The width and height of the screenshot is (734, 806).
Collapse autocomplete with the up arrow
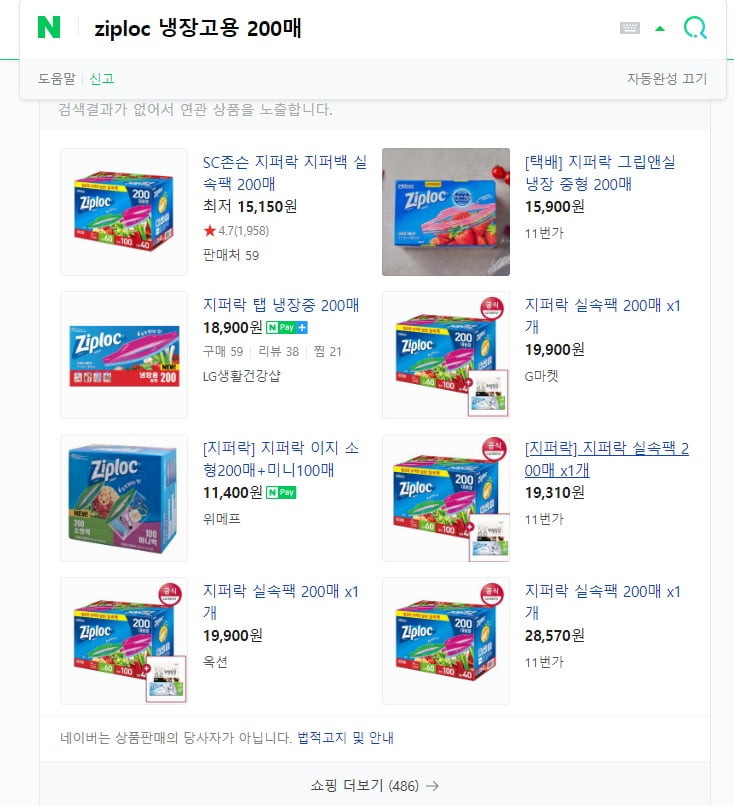[x=660, y=29]
